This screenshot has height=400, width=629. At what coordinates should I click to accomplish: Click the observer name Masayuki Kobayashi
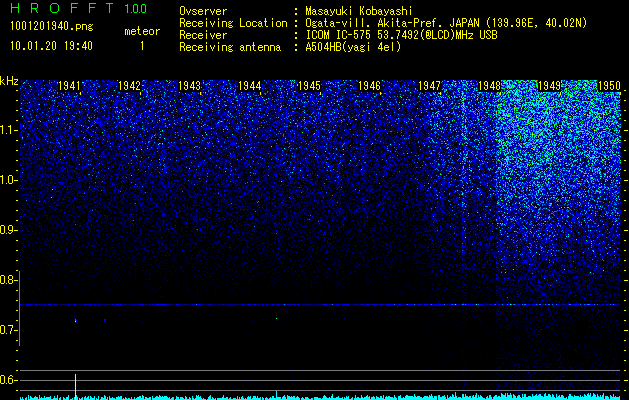tap(359, 11)
